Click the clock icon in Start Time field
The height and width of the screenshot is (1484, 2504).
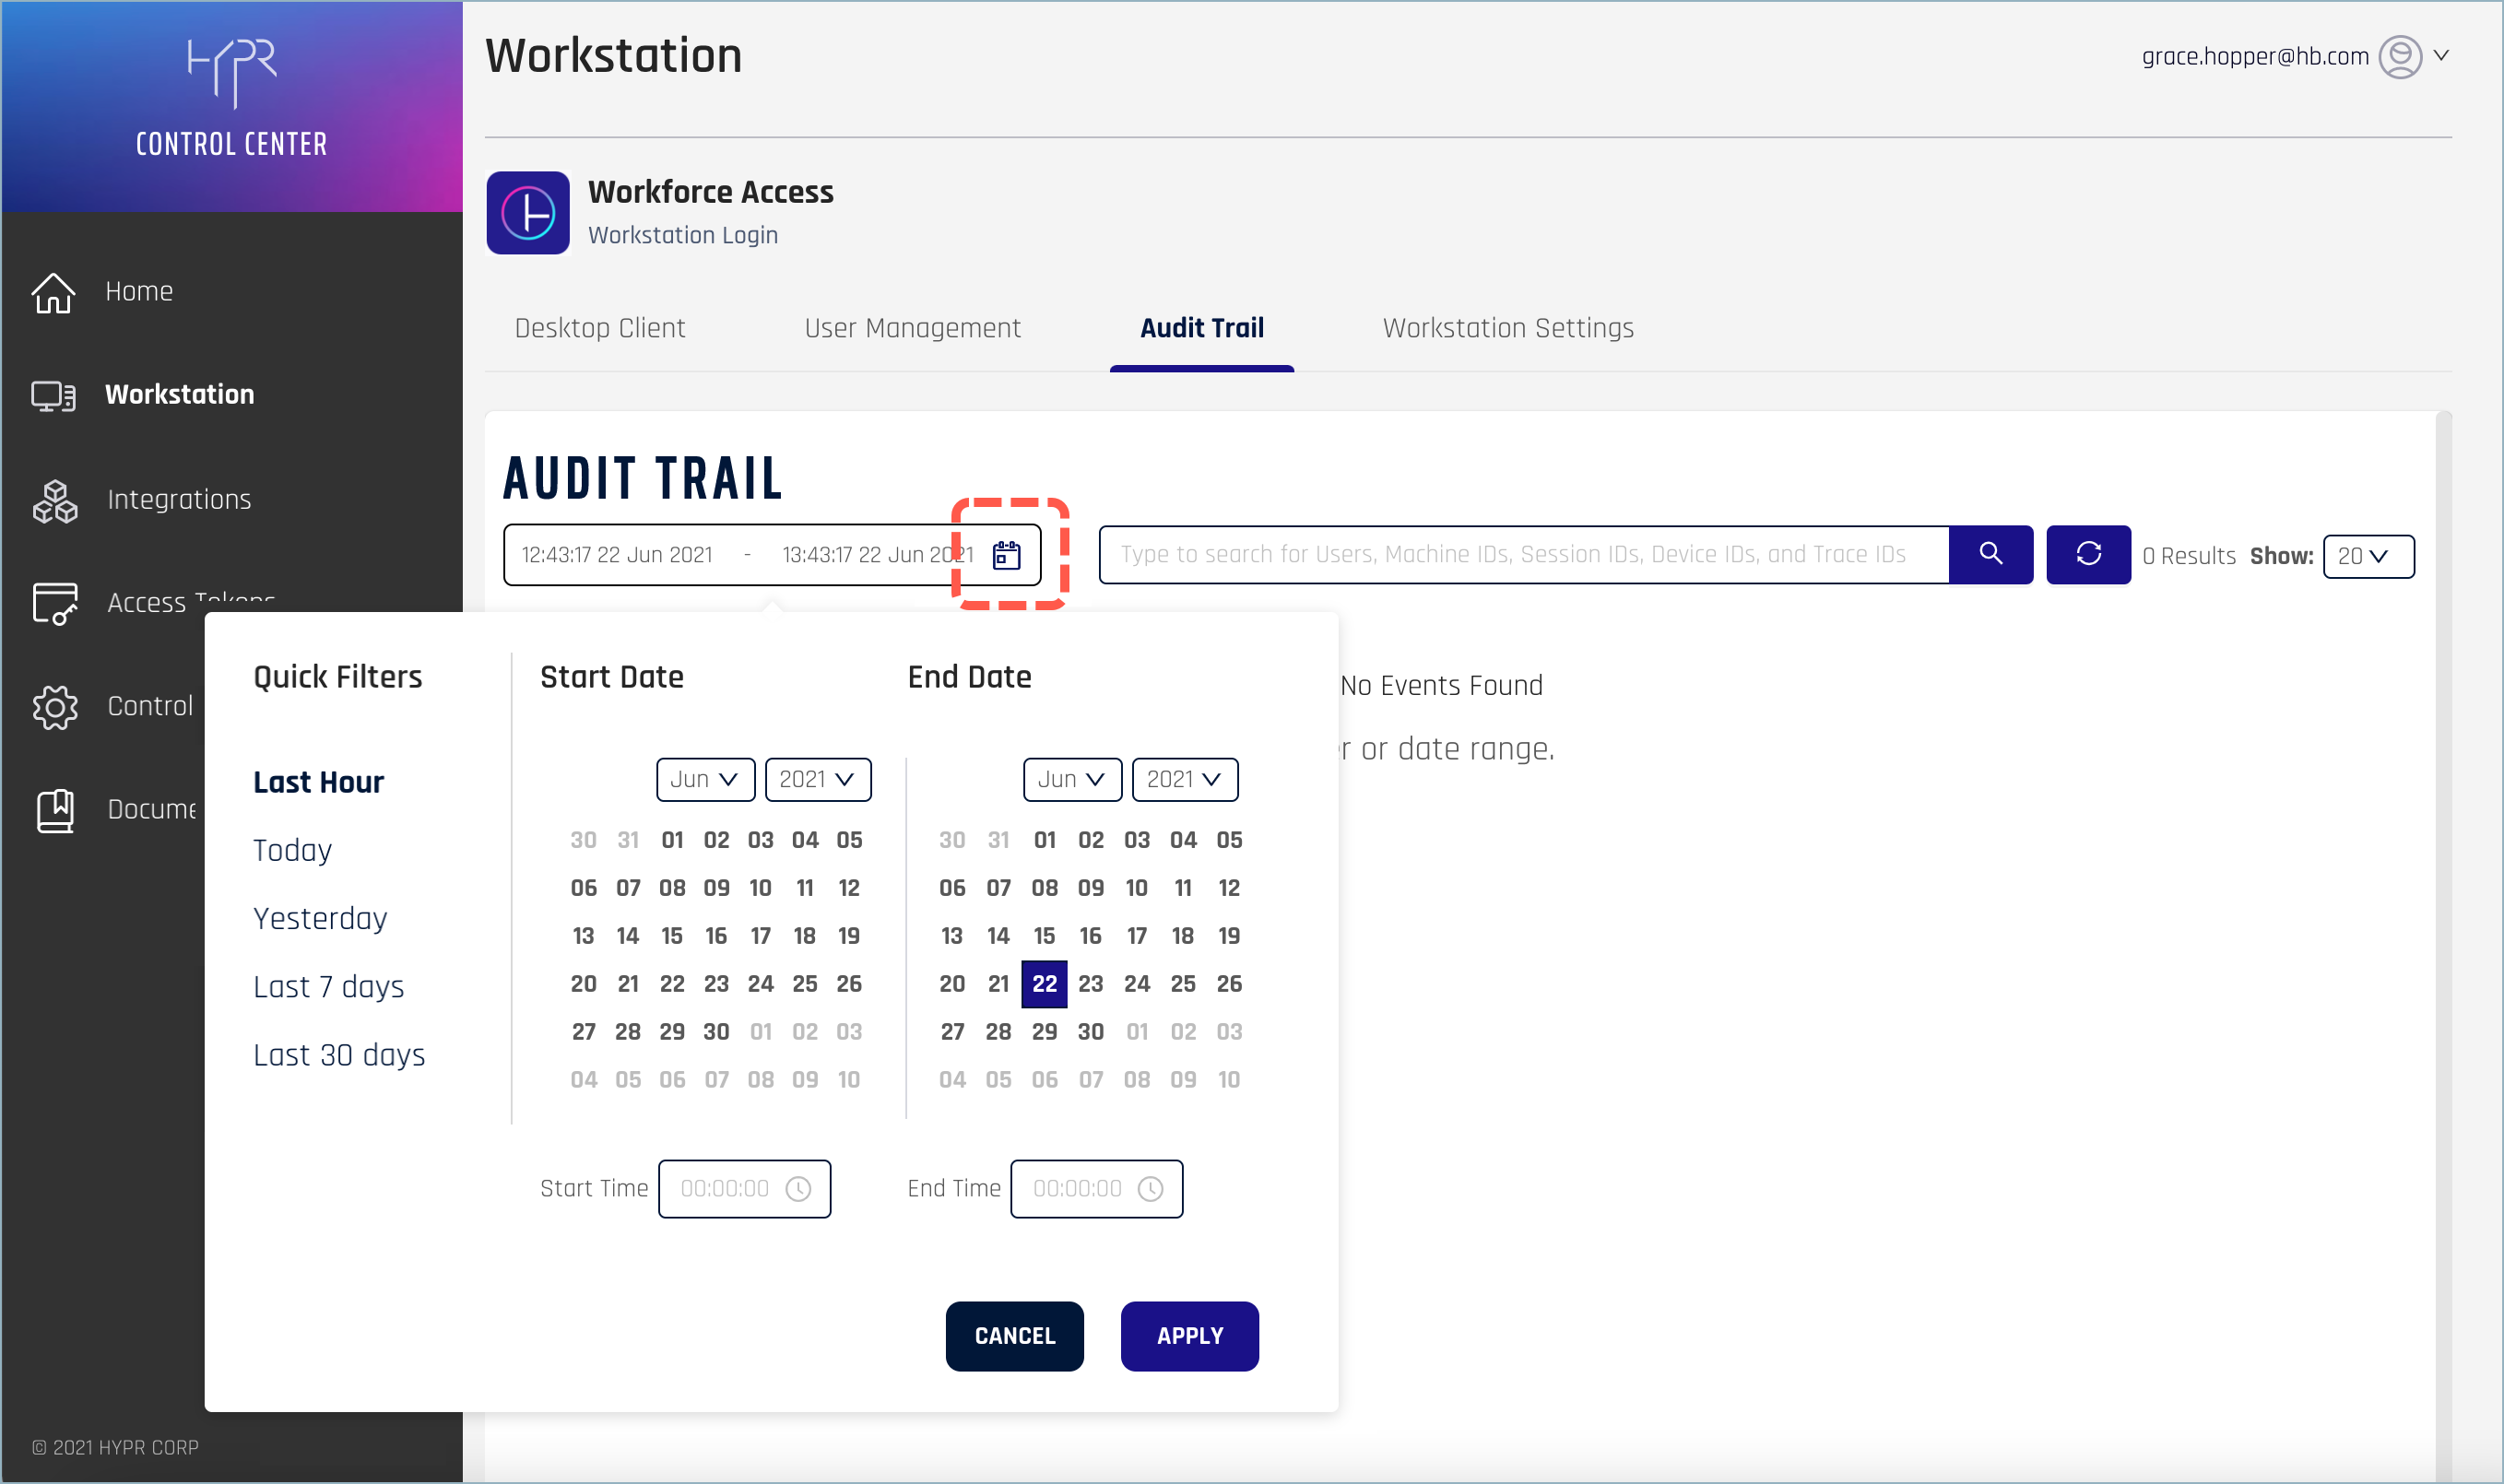[x=798, y=1189]
